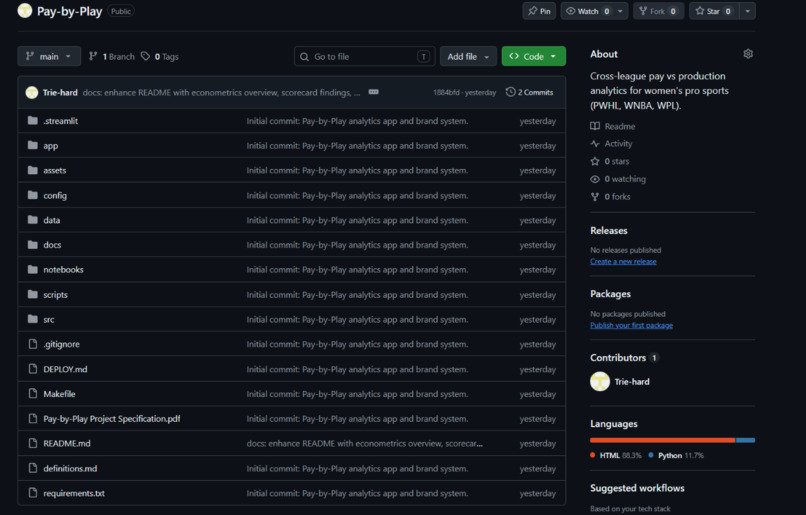Click the file icon beside README.md

[33, 443]
